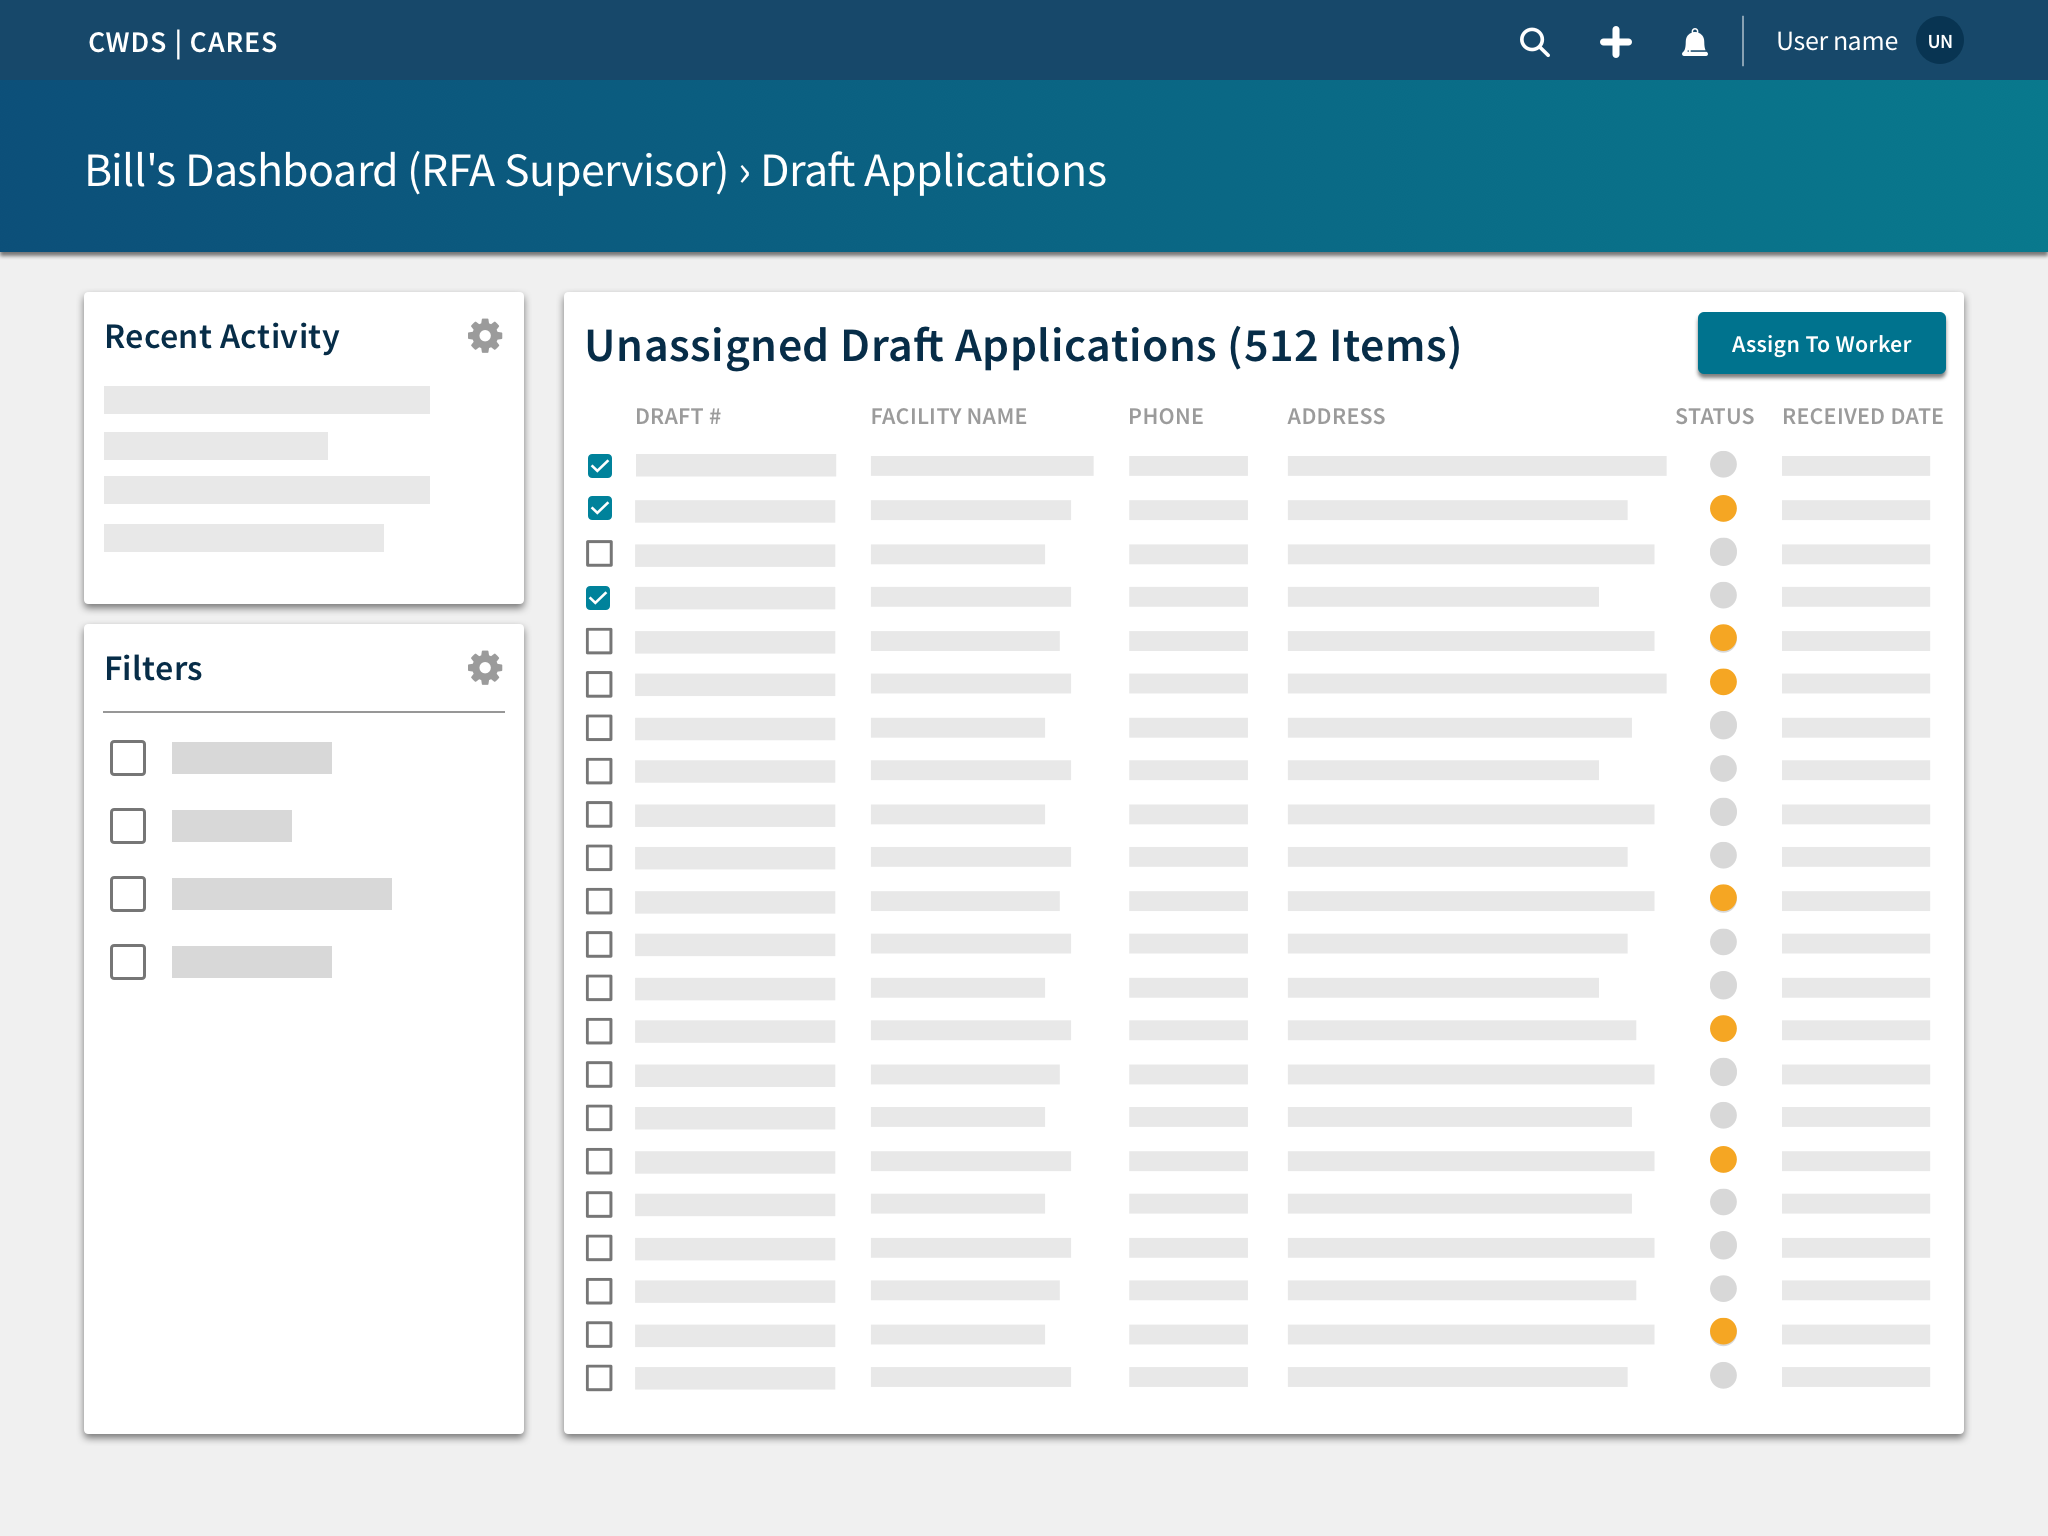Check the third row checkbox
2048x1536 pixels.
click(600, 553)
